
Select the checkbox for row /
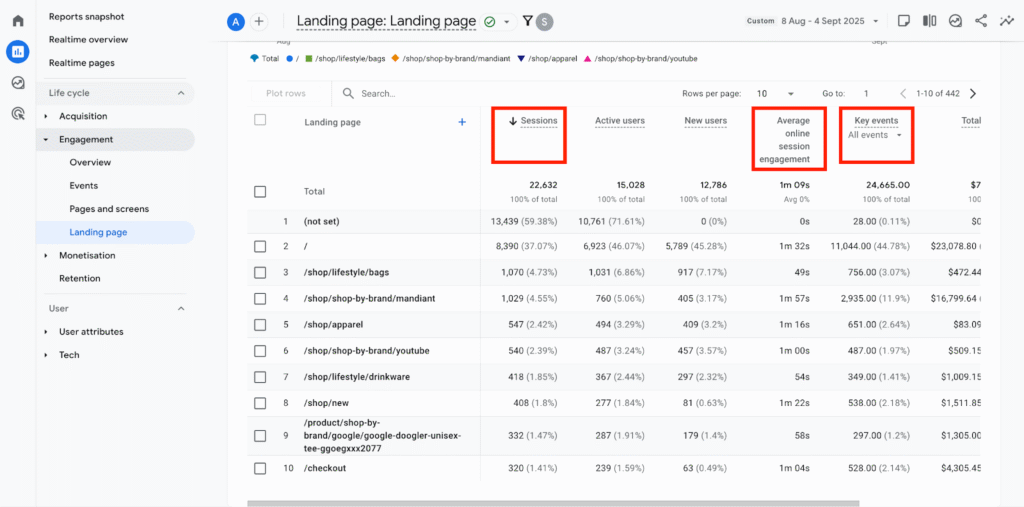(x=260, y=246)
